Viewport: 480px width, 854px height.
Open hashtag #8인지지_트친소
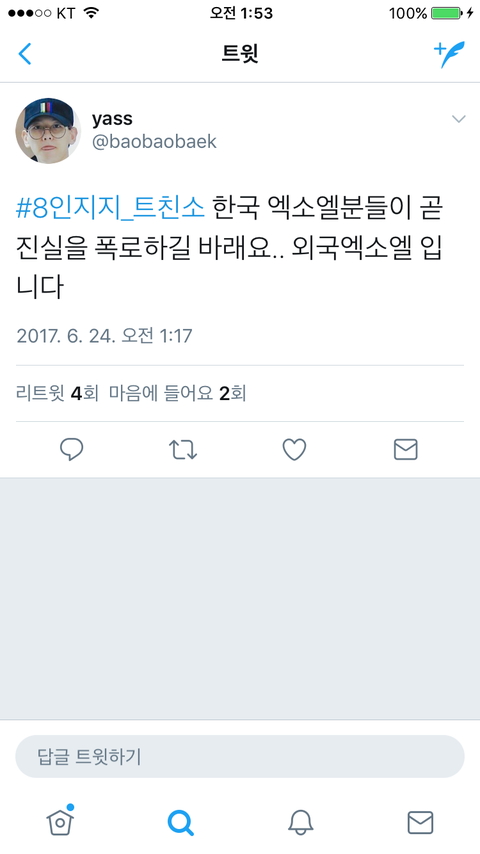tap(110, 209)
